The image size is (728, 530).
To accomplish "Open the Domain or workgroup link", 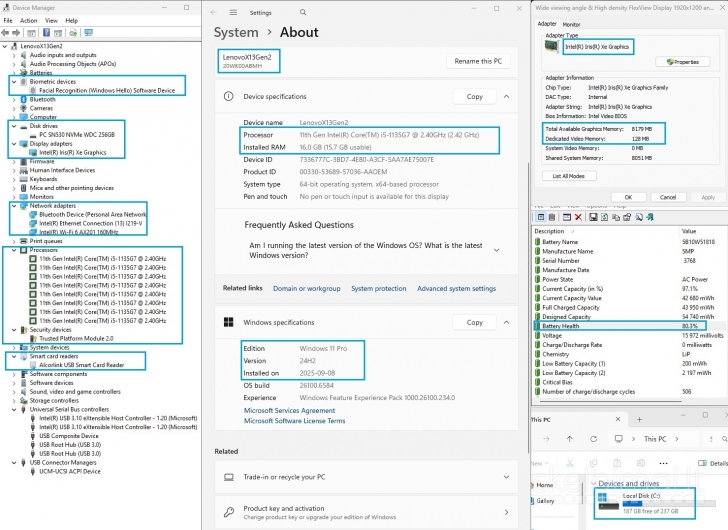I will tap(306, 288).
